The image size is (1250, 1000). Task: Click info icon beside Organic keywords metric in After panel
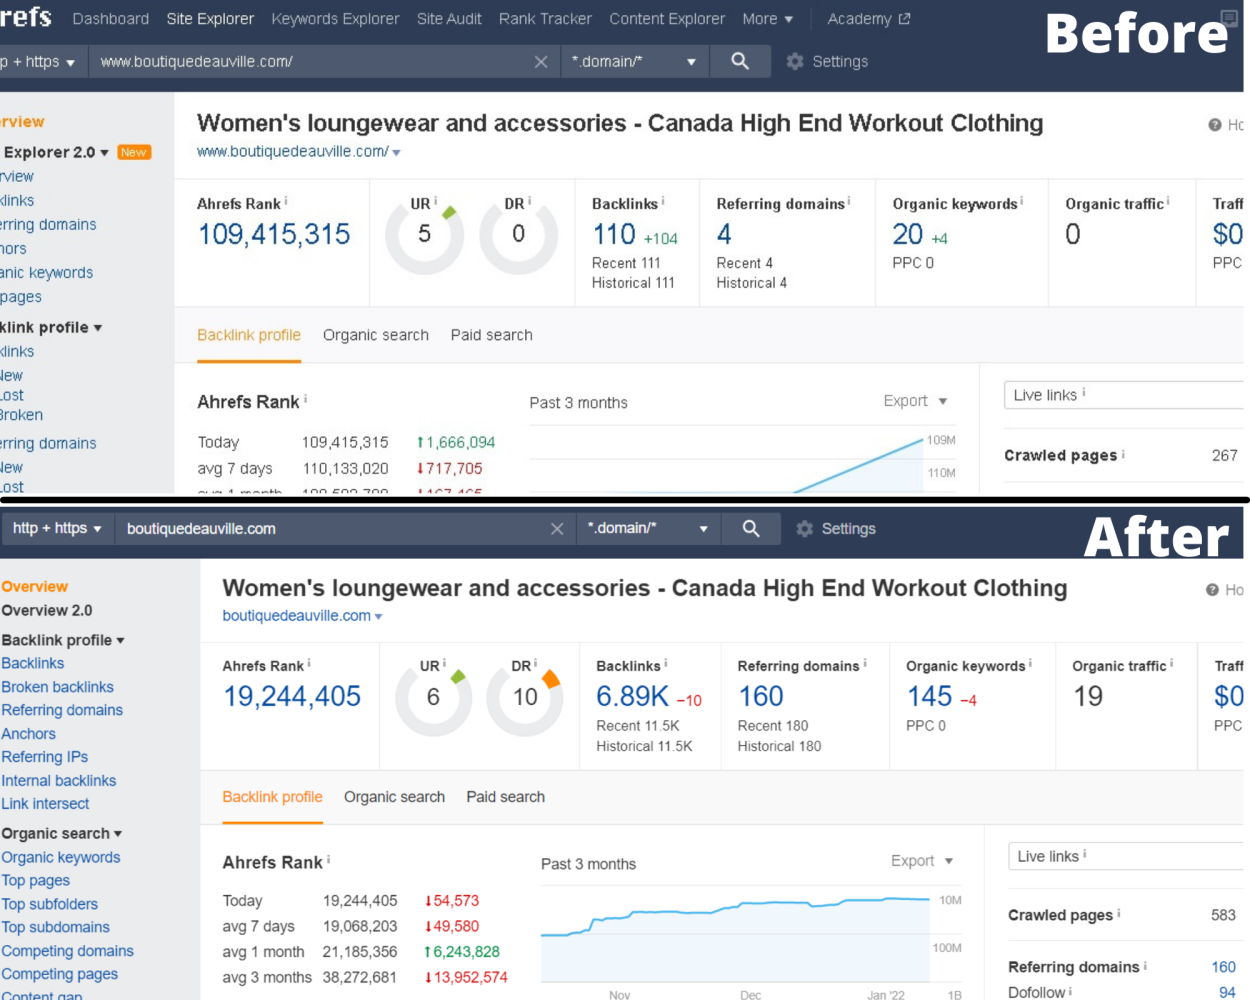pos(1031,663)
